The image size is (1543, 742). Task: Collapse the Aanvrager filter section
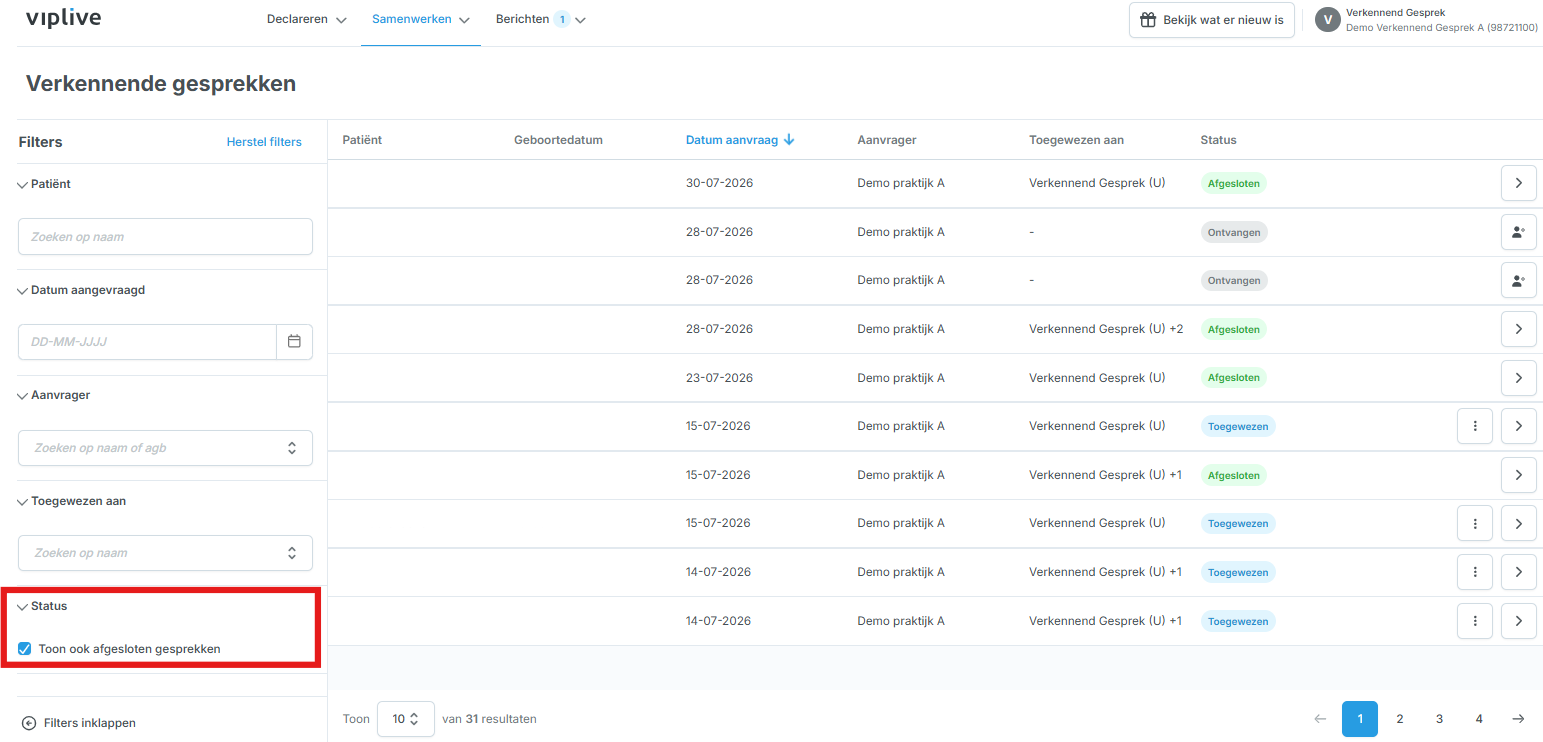point(54,395)
